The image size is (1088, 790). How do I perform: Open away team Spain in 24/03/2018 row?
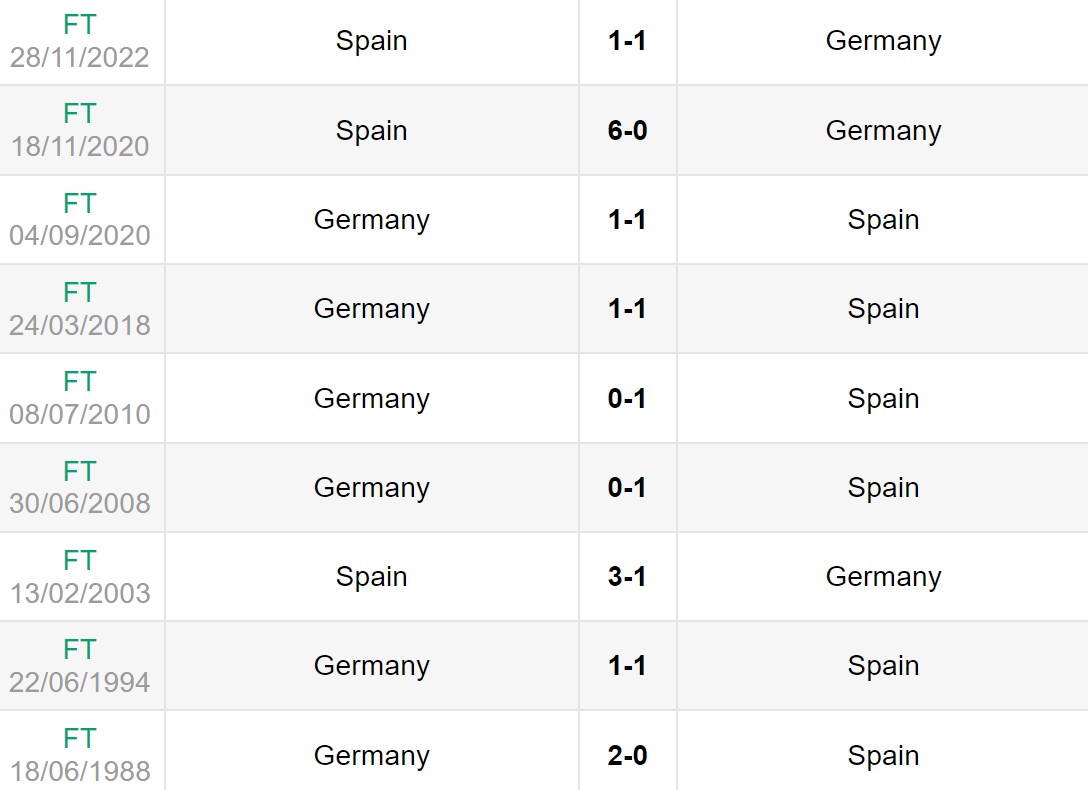(883, 309)
